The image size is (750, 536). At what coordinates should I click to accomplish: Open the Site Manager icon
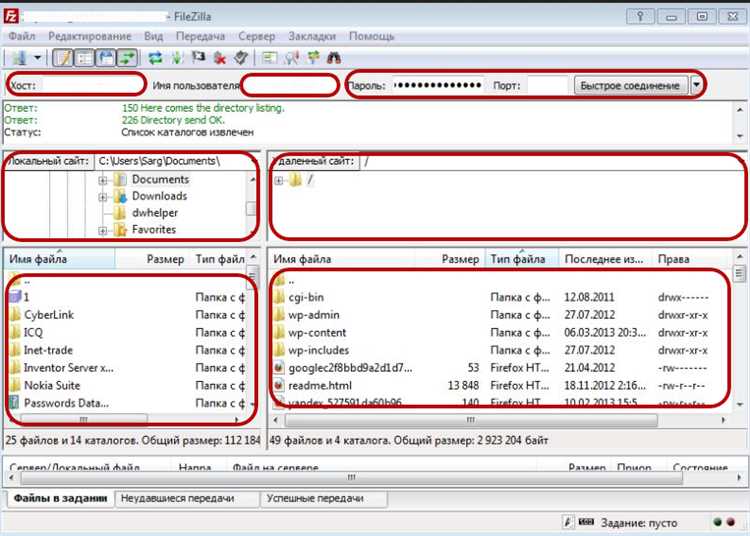tap(18, 58)
